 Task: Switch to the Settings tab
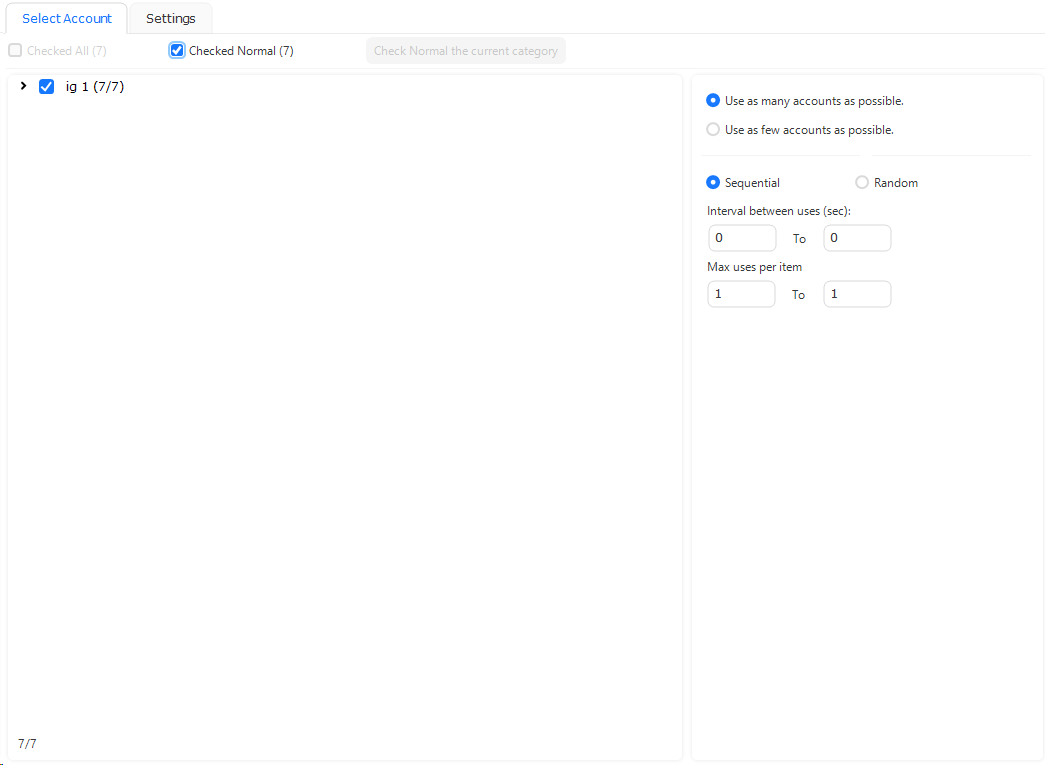tap(170, 18)
